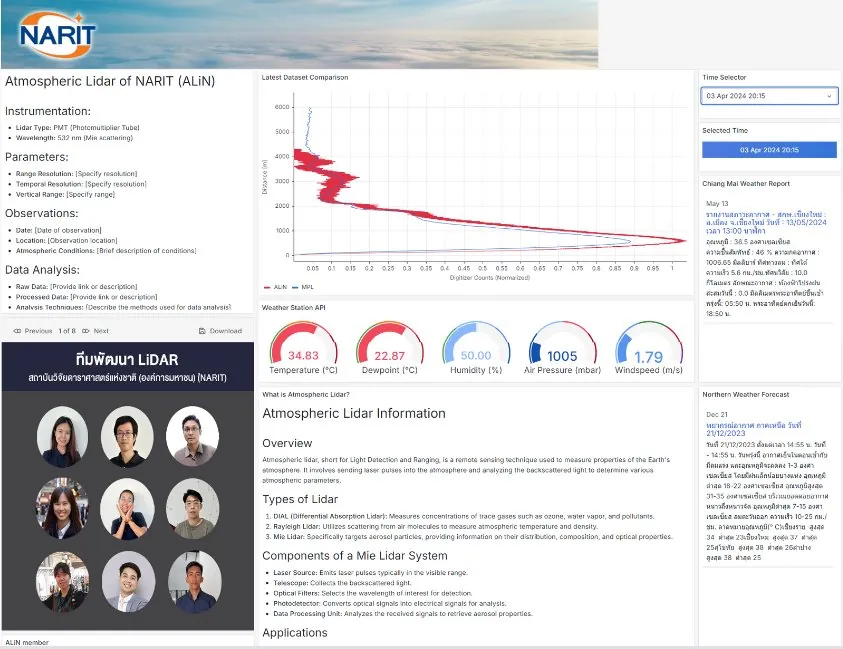Click the 'What is Atmospheric Lidar?' panel title

point(306,395)
